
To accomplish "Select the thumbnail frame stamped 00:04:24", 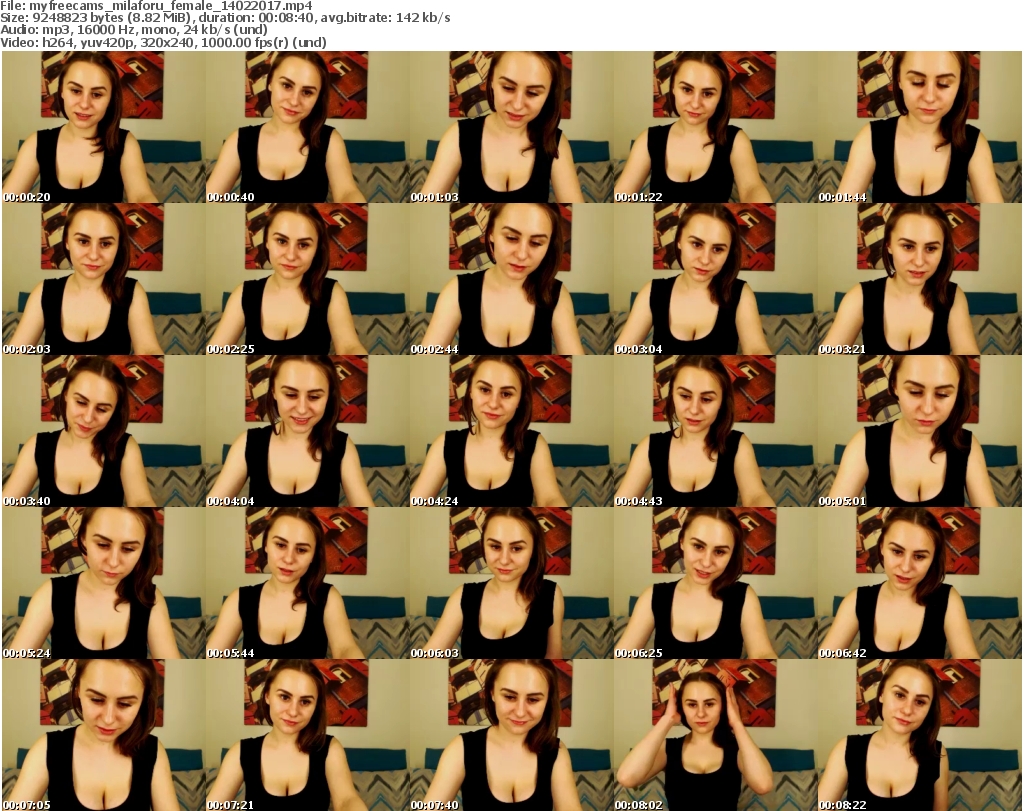I will pyautogui.click(x=511, y=432).
